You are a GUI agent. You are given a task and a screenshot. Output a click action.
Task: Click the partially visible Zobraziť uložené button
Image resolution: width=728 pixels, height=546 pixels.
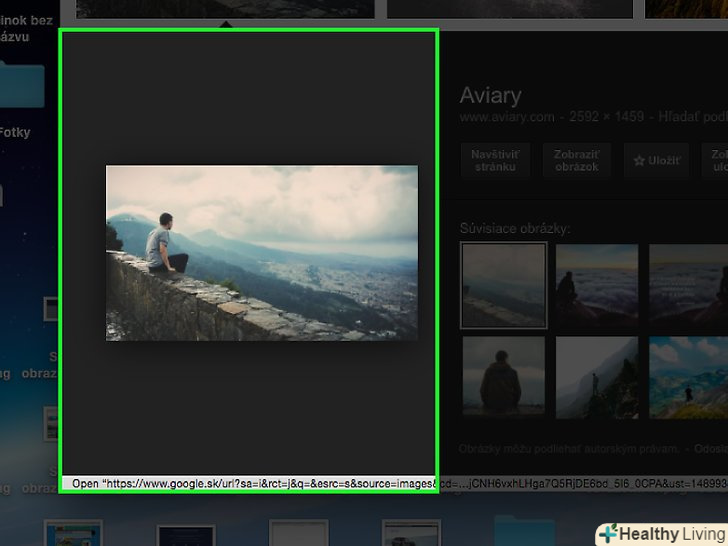717,160
